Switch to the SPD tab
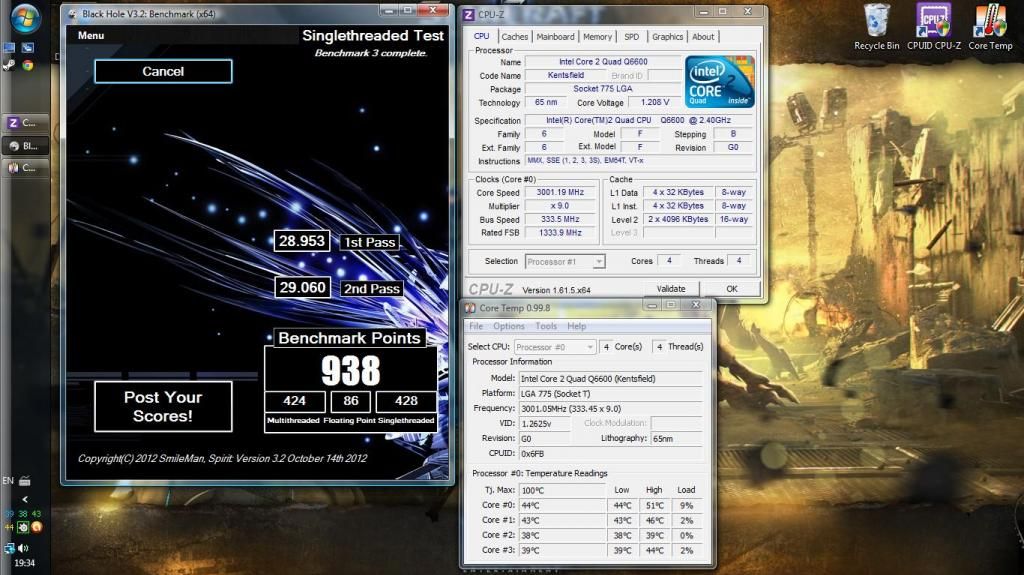Image resolution: width=1024 pixels, height=575 pixels. tap(632, 37)
